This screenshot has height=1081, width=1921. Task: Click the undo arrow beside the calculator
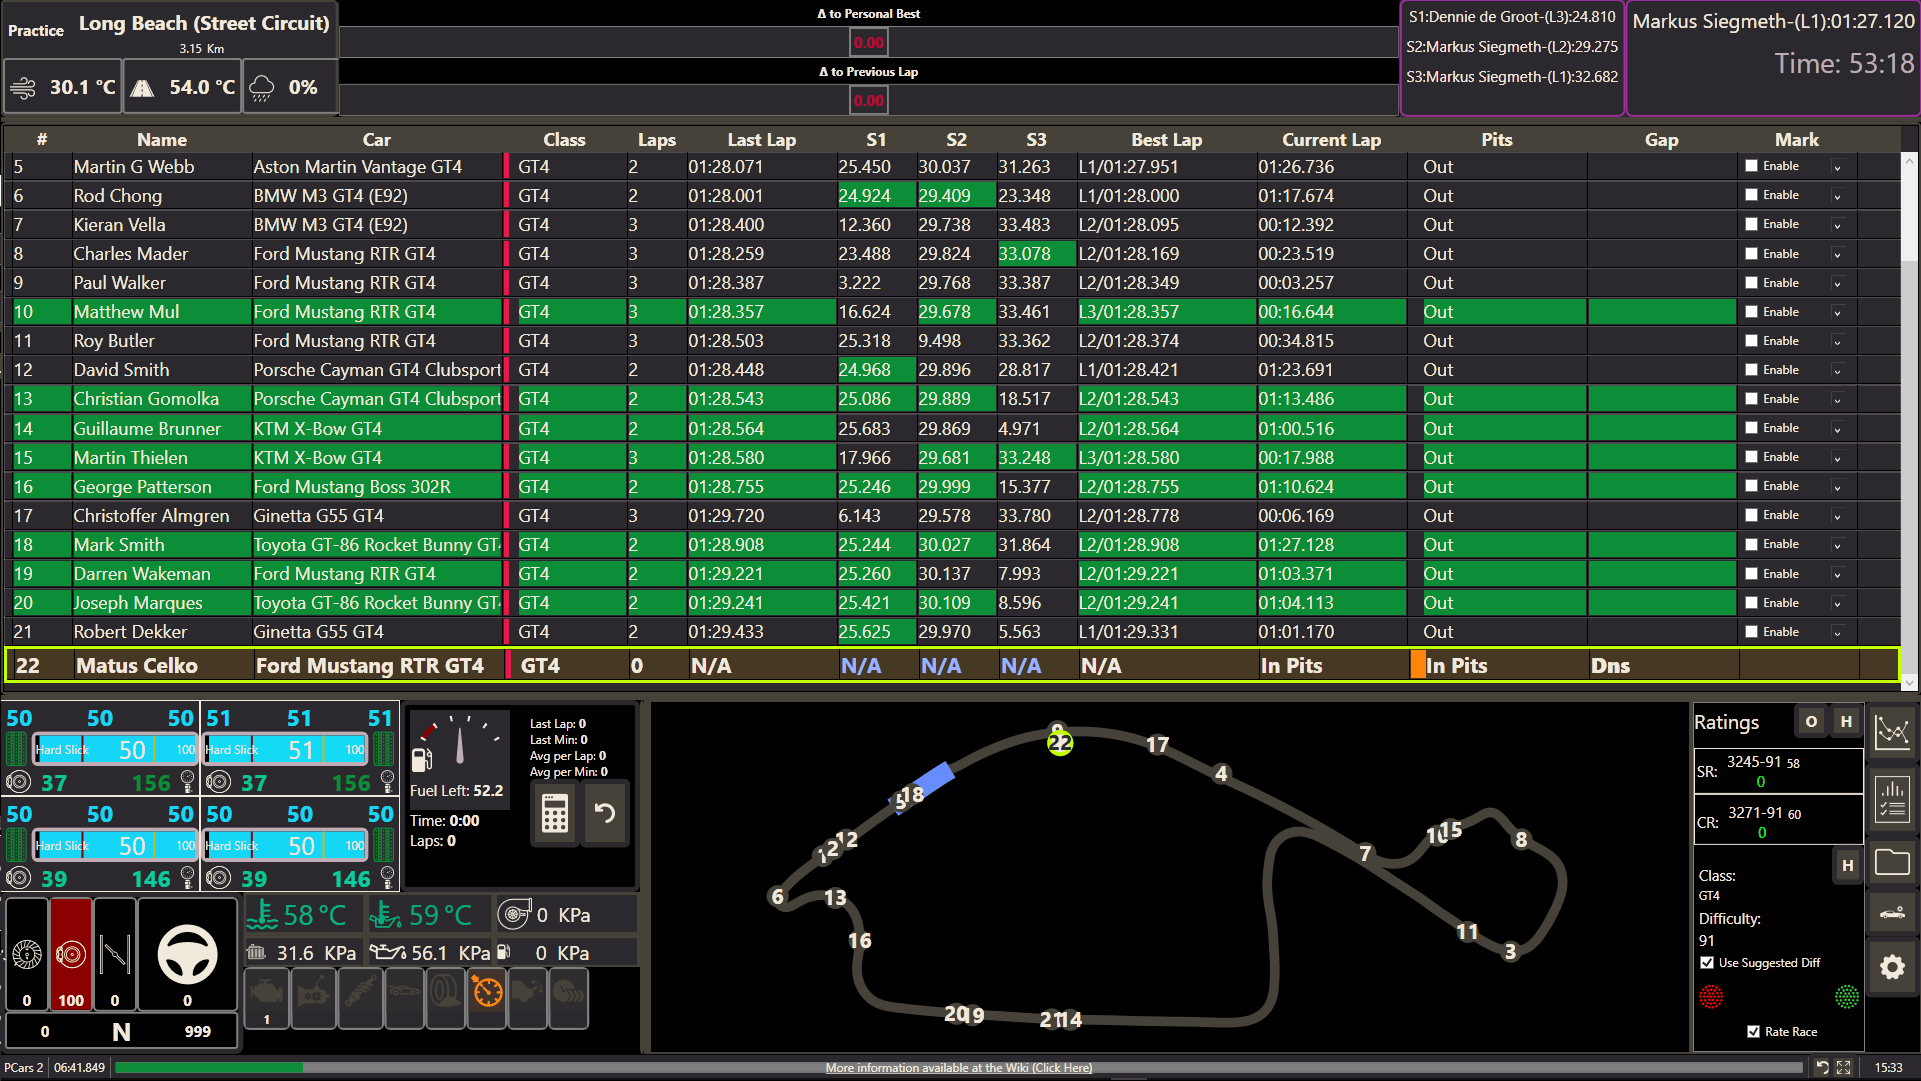605,813
